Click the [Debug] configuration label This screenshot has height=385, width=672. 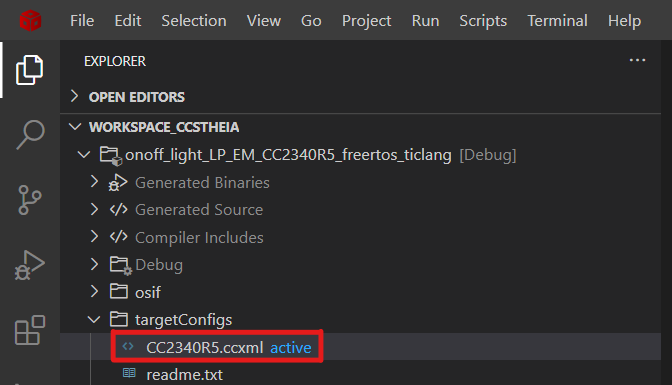488,155
